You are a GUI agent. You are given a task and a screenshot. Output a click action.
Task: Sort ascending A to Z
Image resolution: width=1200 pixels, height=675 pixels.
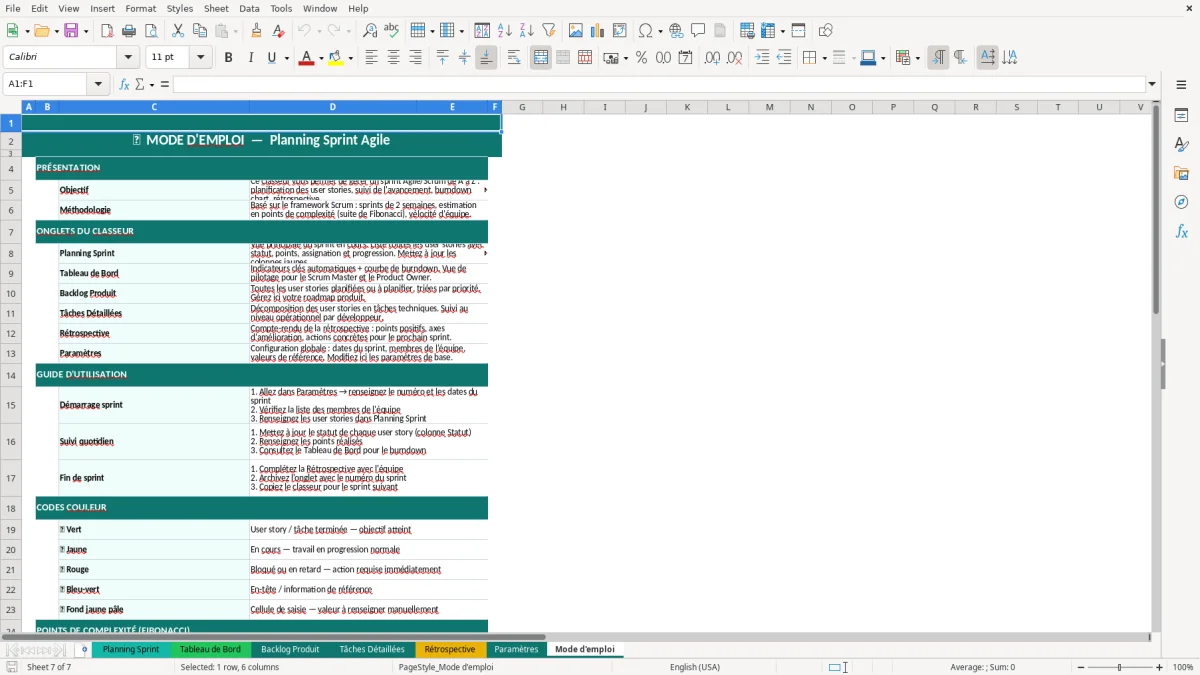tap(505, 31)
